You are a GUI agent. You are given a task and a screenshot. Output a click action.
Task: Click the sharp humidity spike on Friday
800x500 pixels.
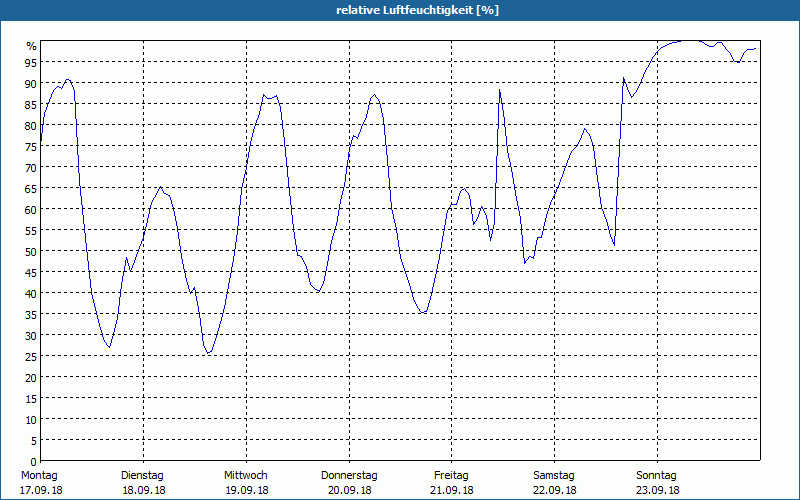click(499, 90)
